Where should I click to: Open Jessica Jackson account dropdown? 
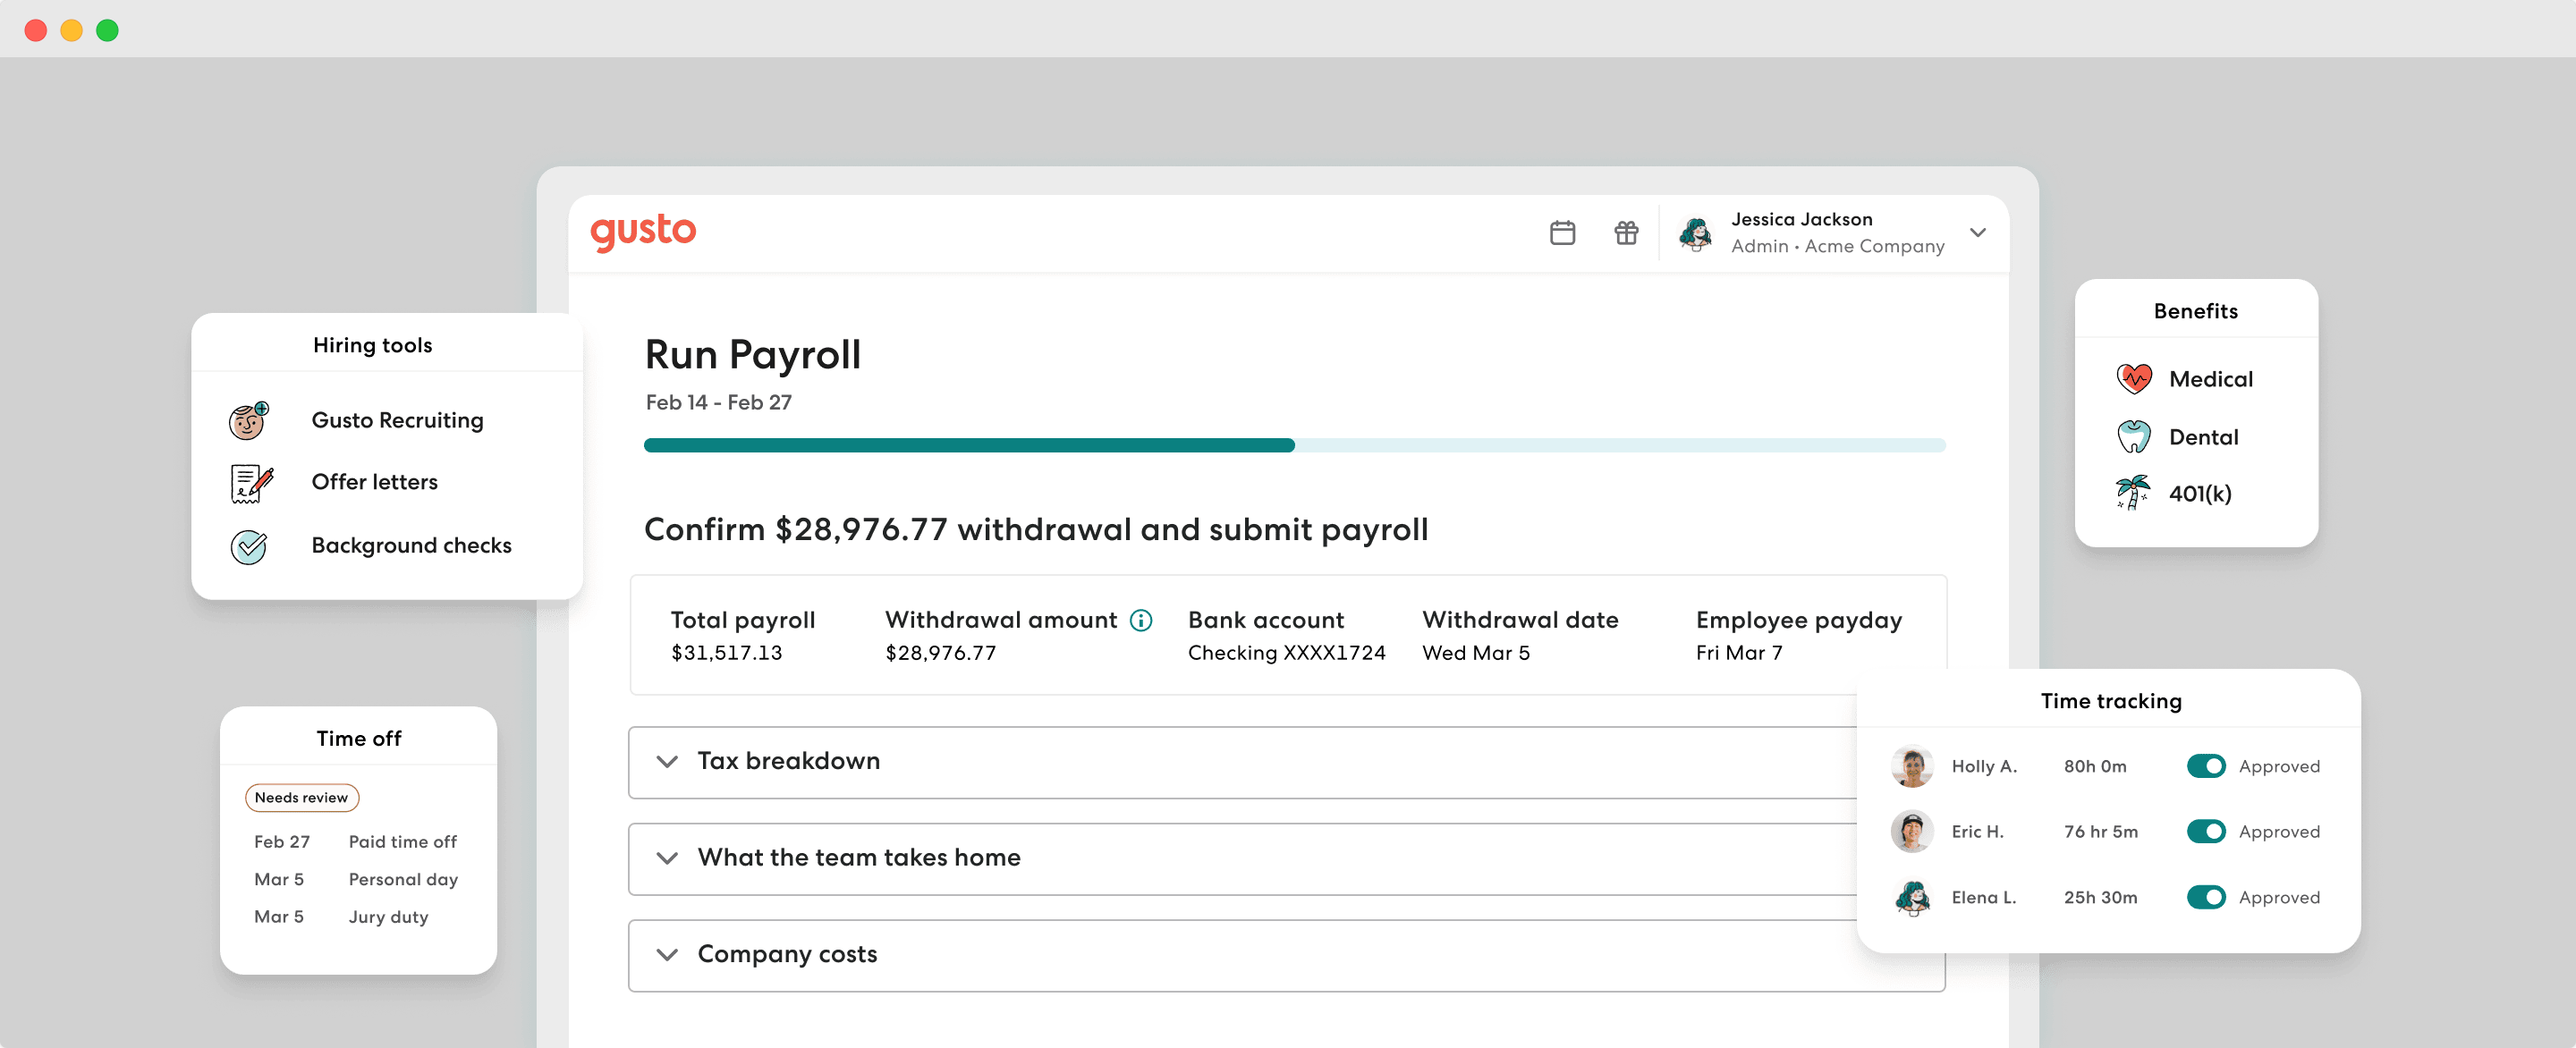pos(1977,233)
